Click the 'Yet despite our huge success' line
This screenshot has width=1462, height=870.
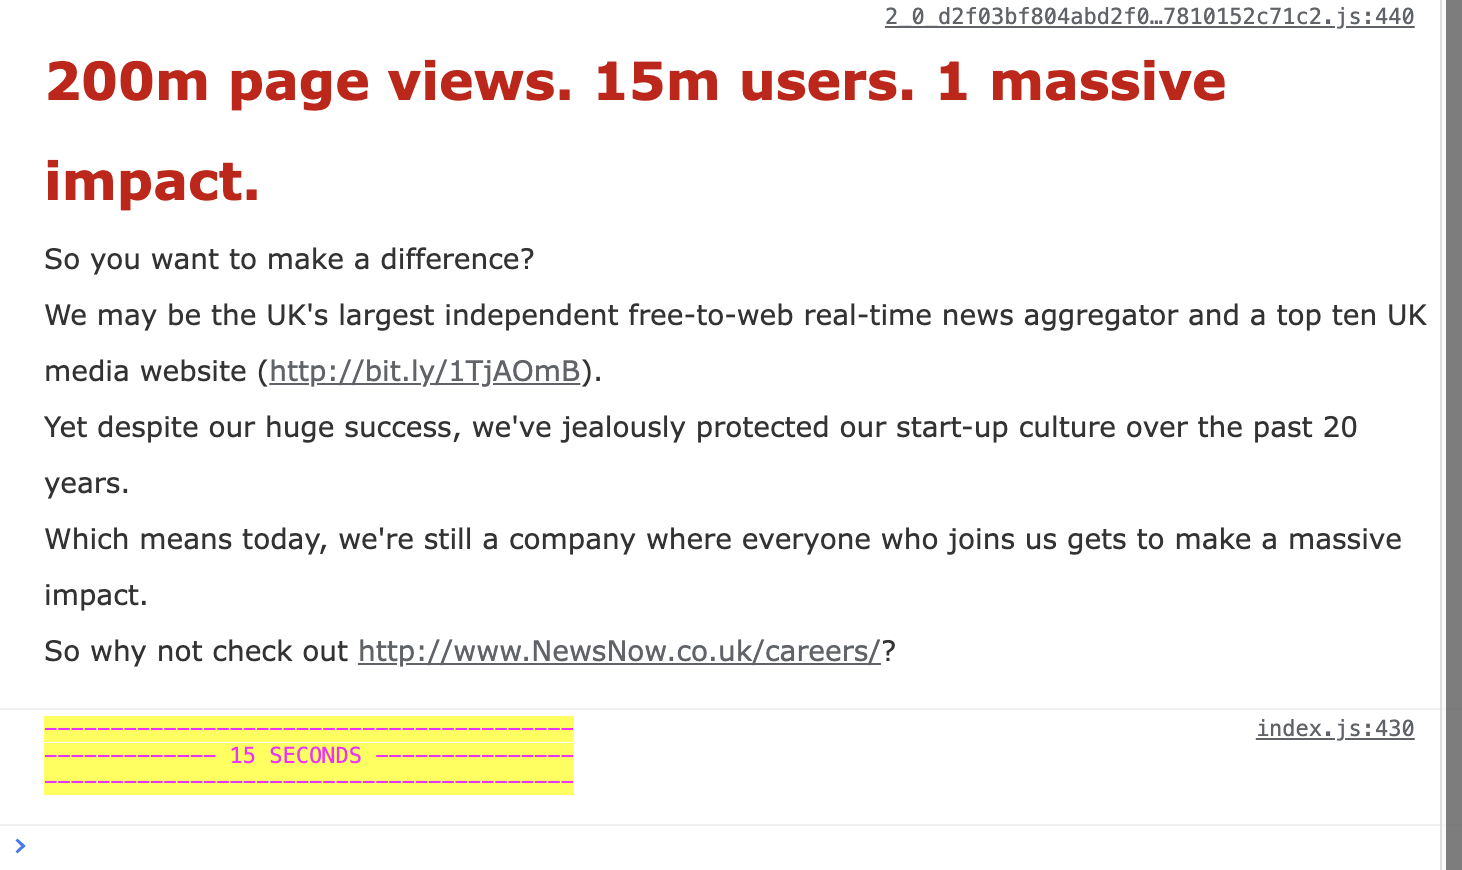click(x=700, y=427)
